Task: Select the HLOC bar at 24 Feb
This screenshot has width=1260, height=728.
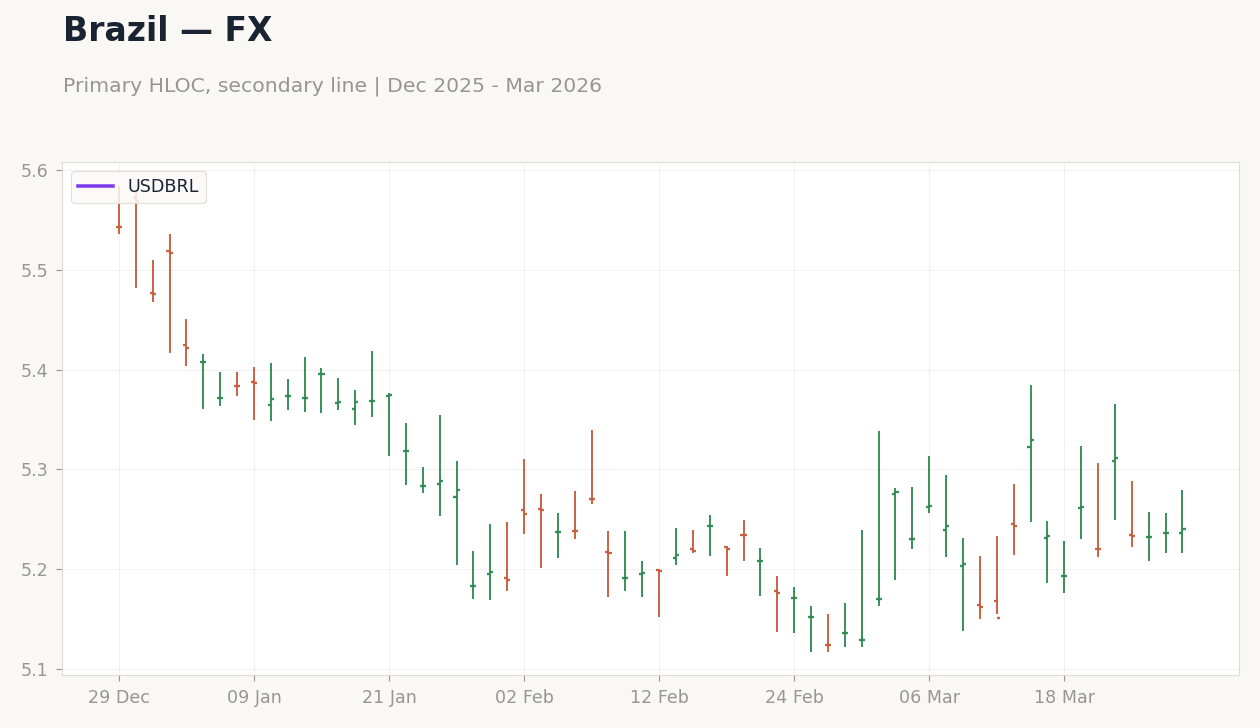Action: [x=794, y=610]
